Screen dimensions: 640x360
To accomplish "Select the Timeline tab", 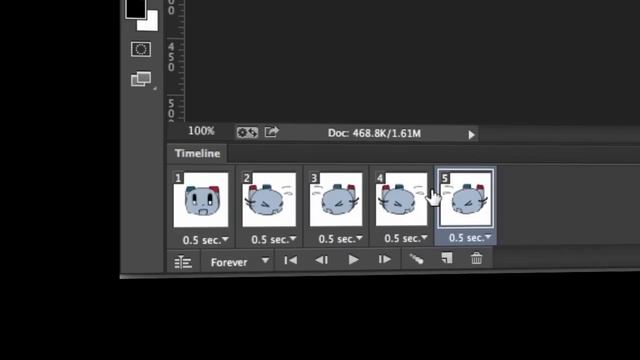I will (x=197, y=153).
